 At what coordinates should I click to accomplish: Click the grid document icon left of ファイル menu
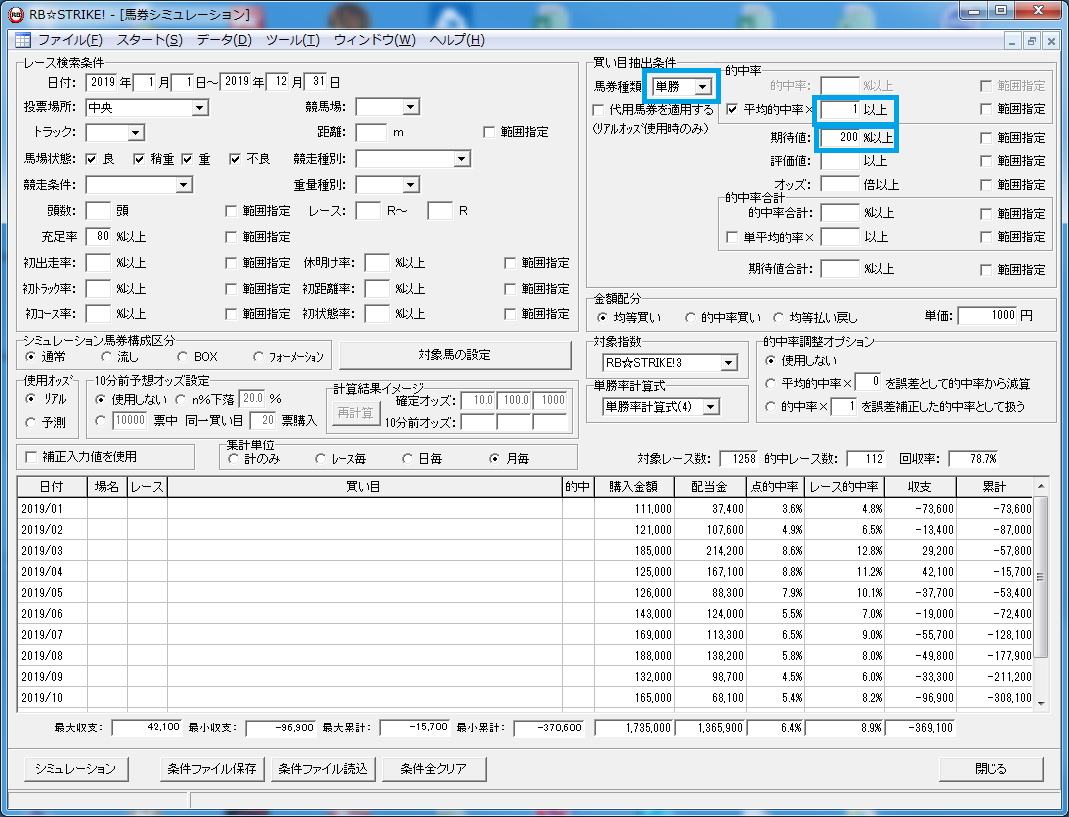(x=22, y=40)
